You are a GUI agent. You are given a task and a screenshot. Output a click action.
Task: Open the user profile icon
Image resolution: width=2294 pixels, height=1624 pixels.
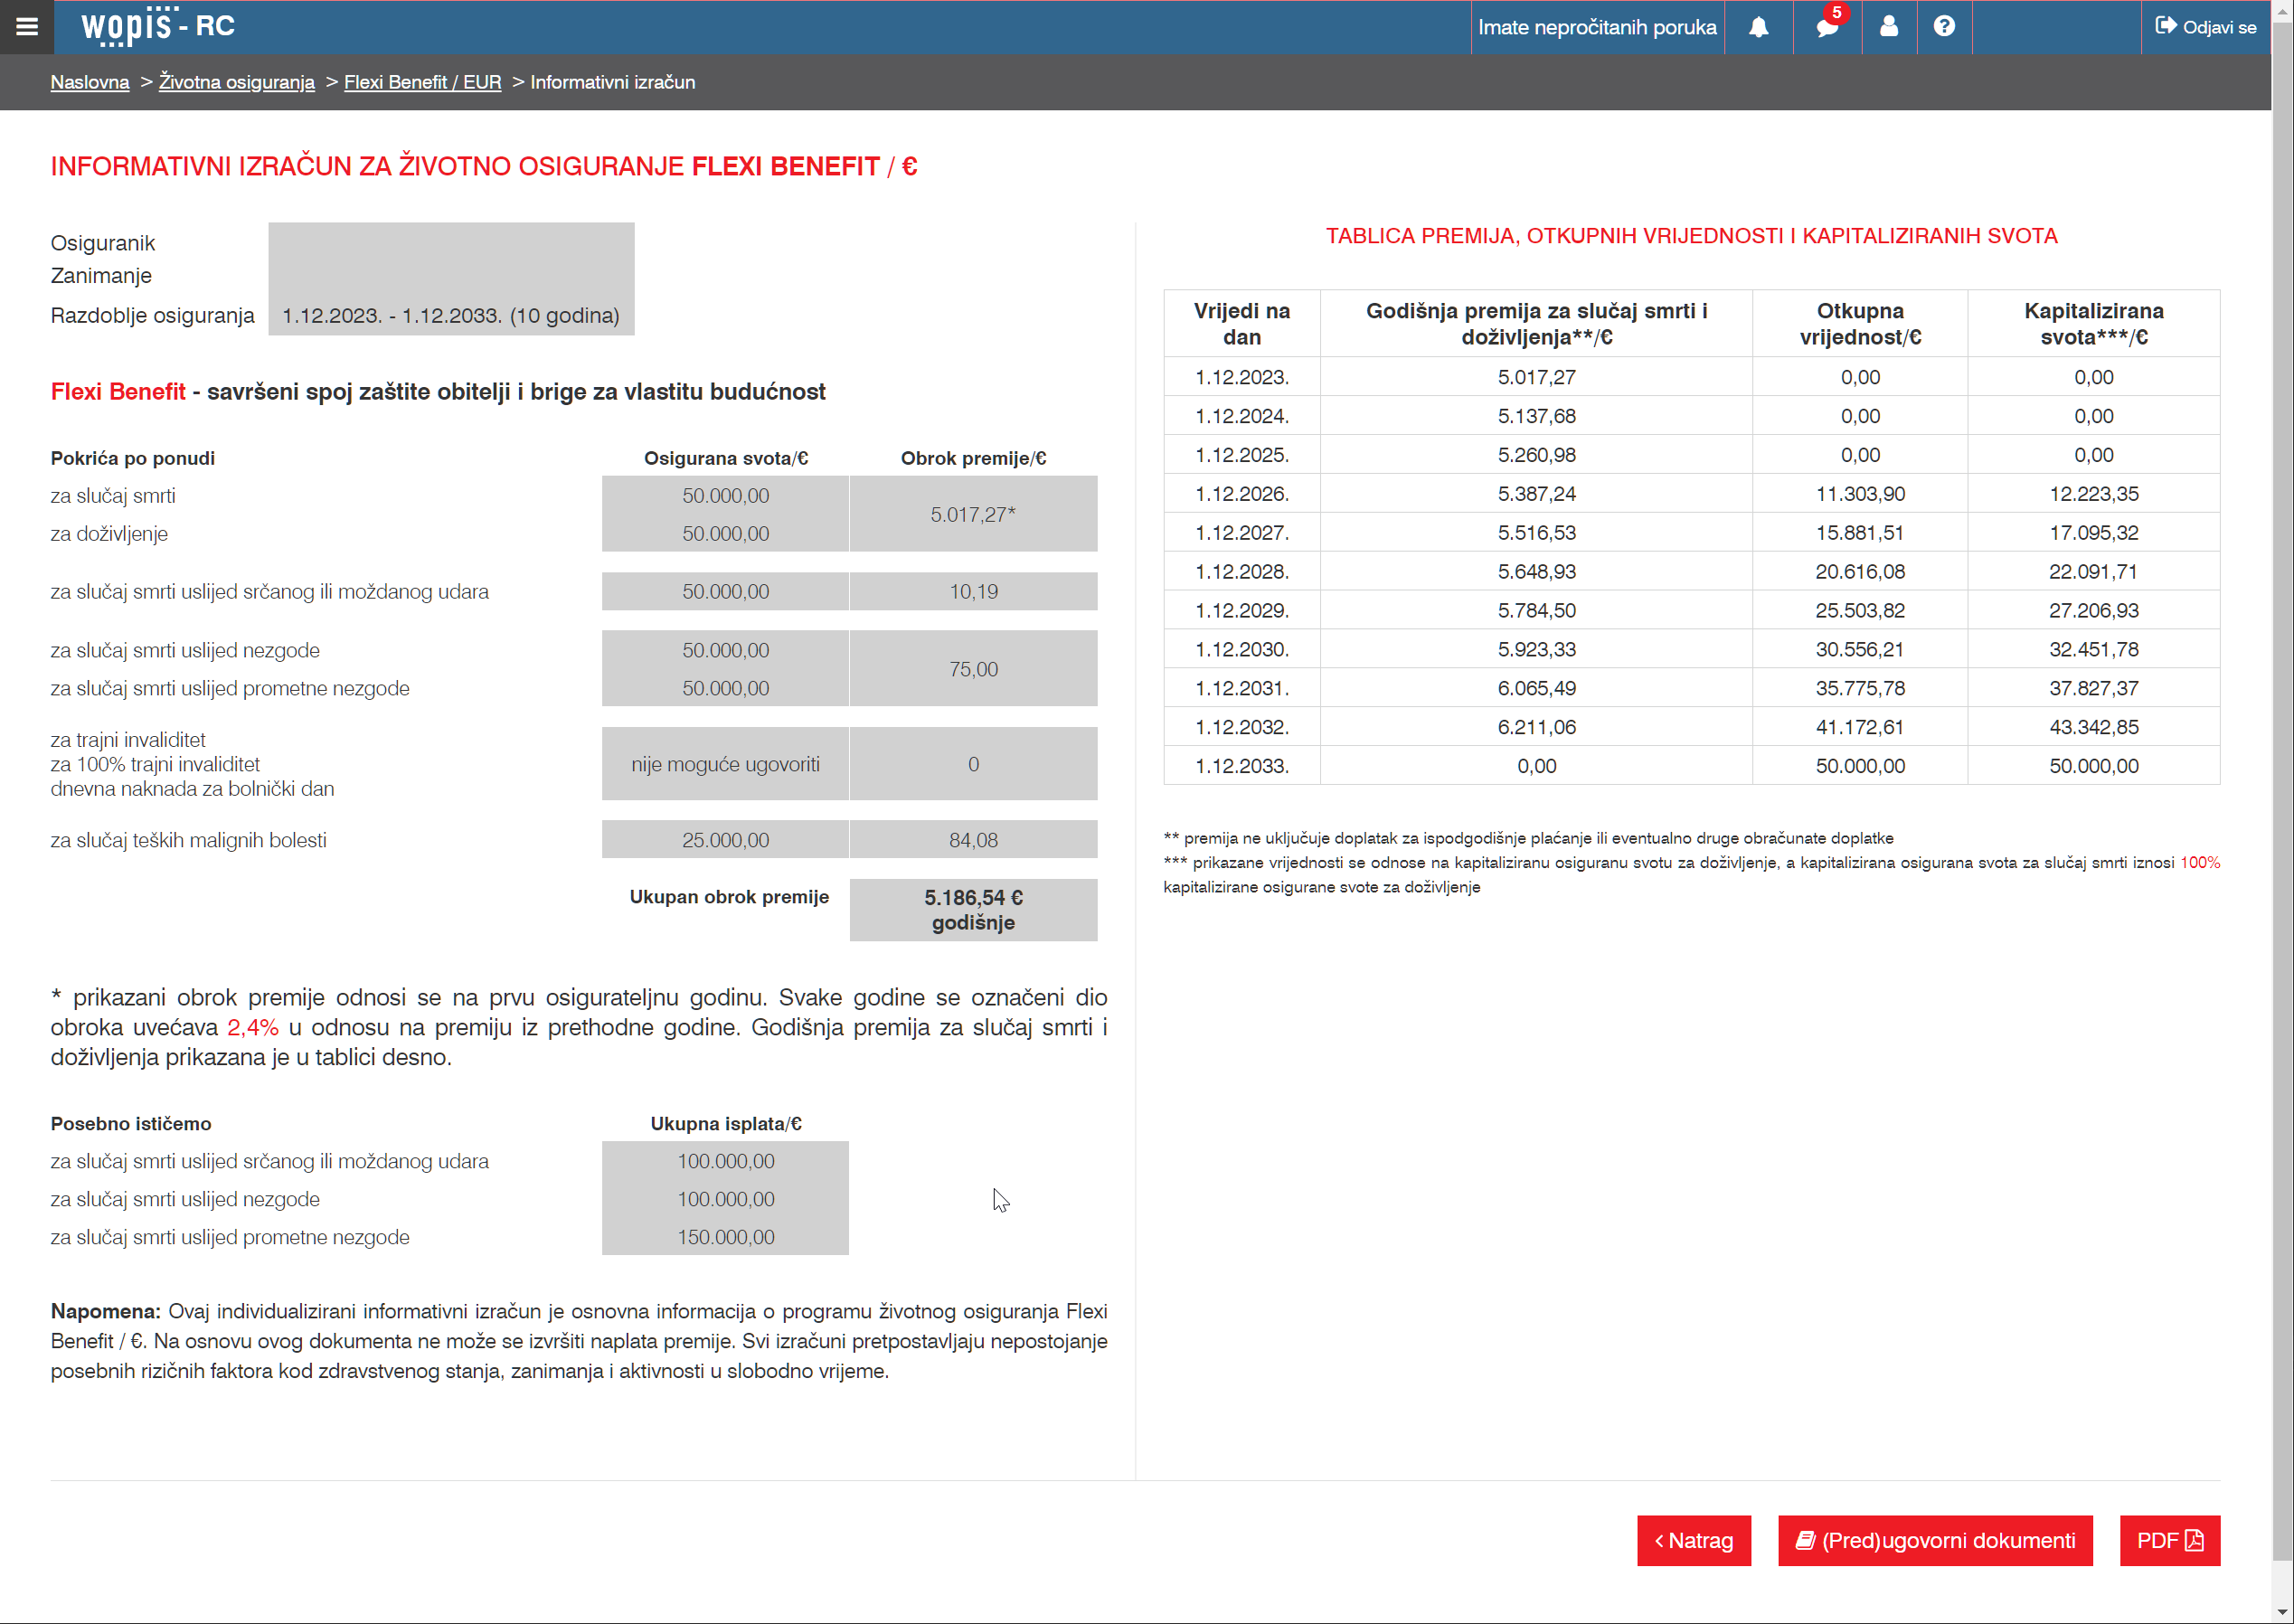tap(1888, 27)
